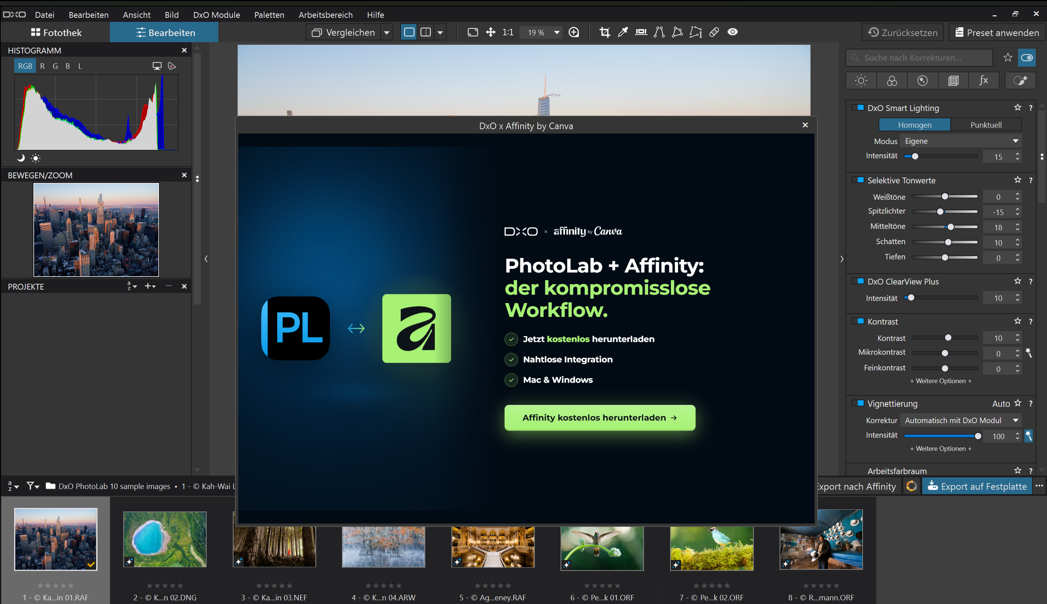This screenshot has height=604, width=1047.
Task: Click the Vergleichen button
Action: pyautogui.click(x=343, y=32)
